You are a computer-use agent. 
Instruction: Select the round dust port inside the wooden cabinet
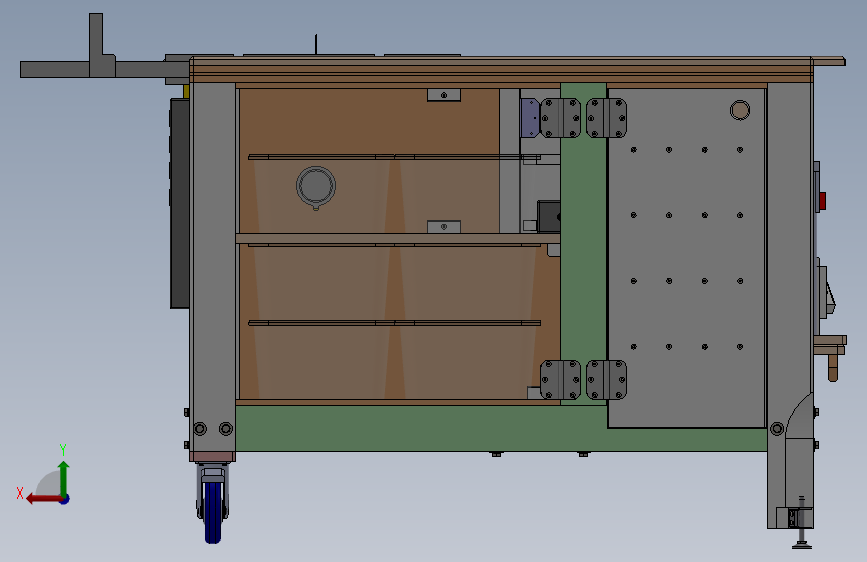(x=316, y=186)
